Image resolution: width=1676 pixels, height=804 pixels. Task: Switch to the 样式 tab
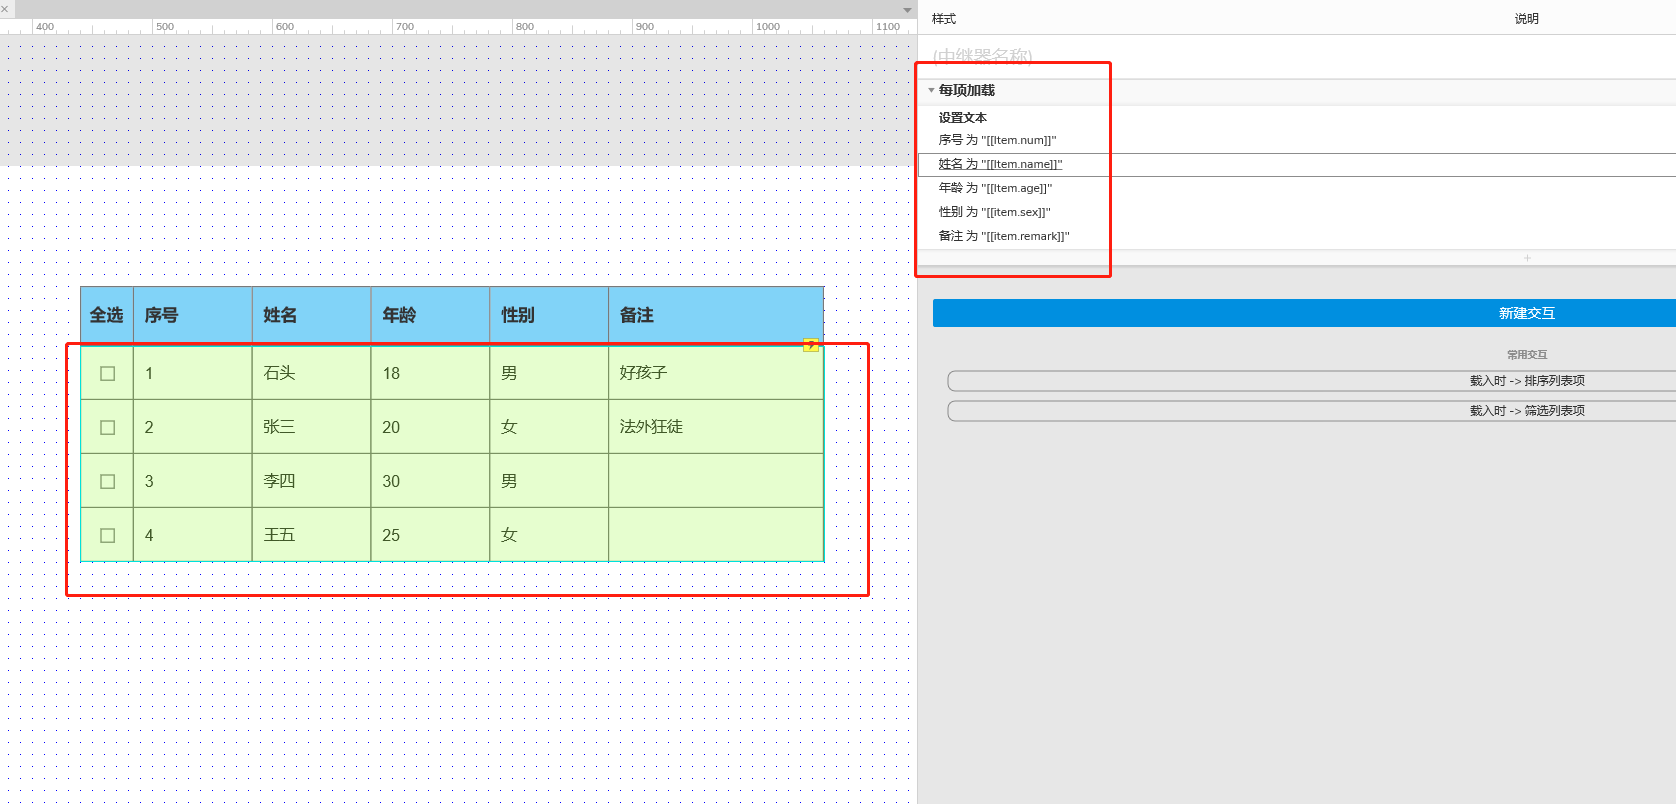944,19
